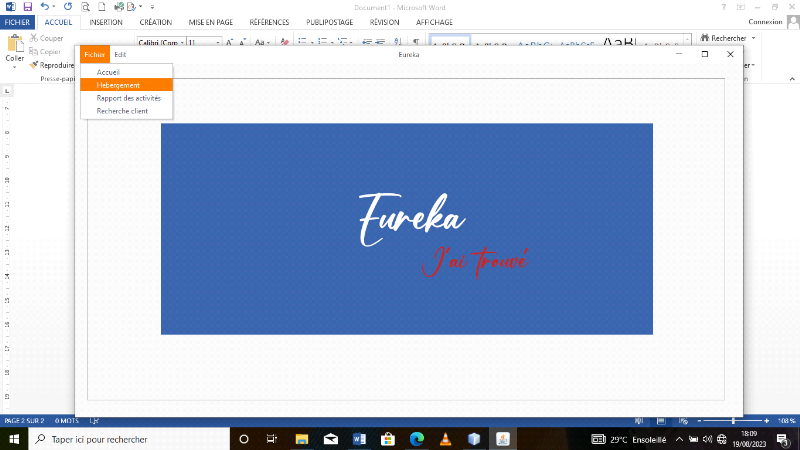Image resolution: width=800 pixels, height=450 pixels.
Task: Open the print preview magnifier icon in Word
Action: (85, 7)
